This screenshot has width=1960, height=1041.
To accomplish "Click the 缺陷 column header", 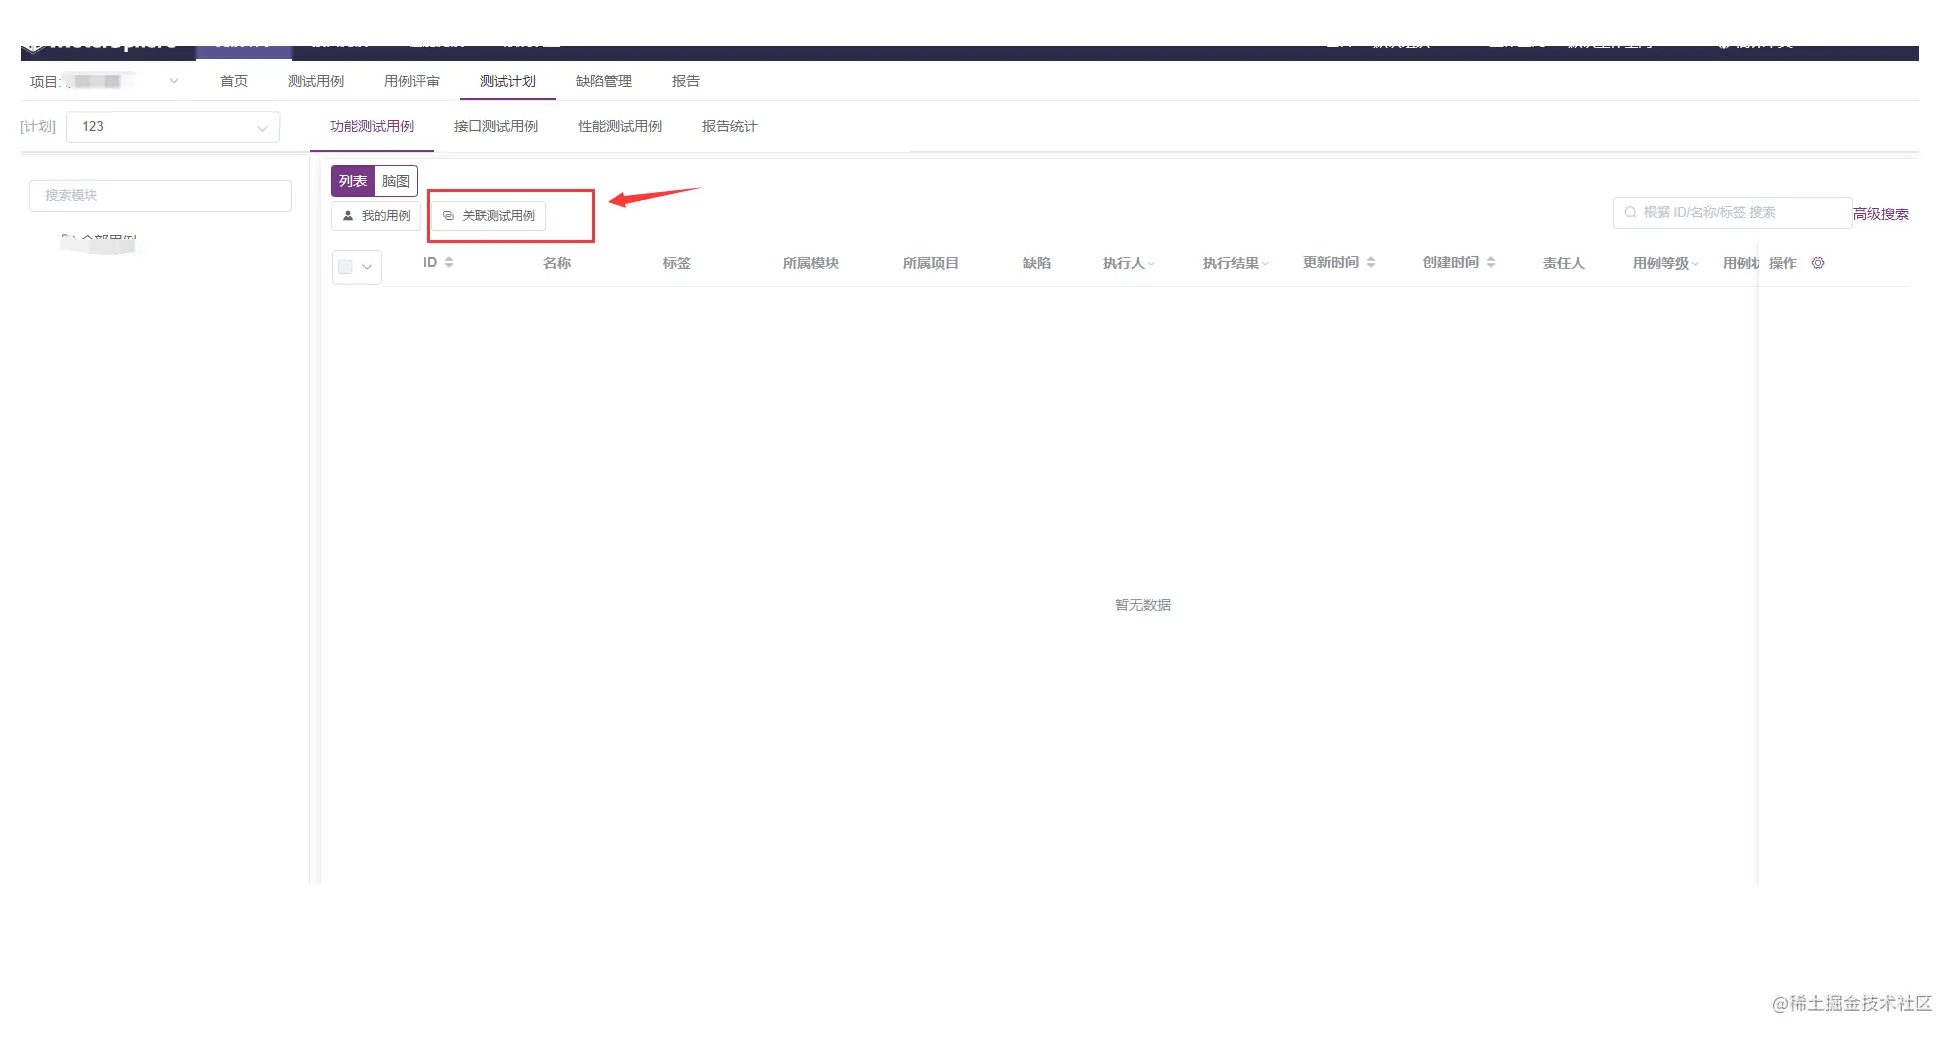I will pyautogui.click(x=1037, y=263).
